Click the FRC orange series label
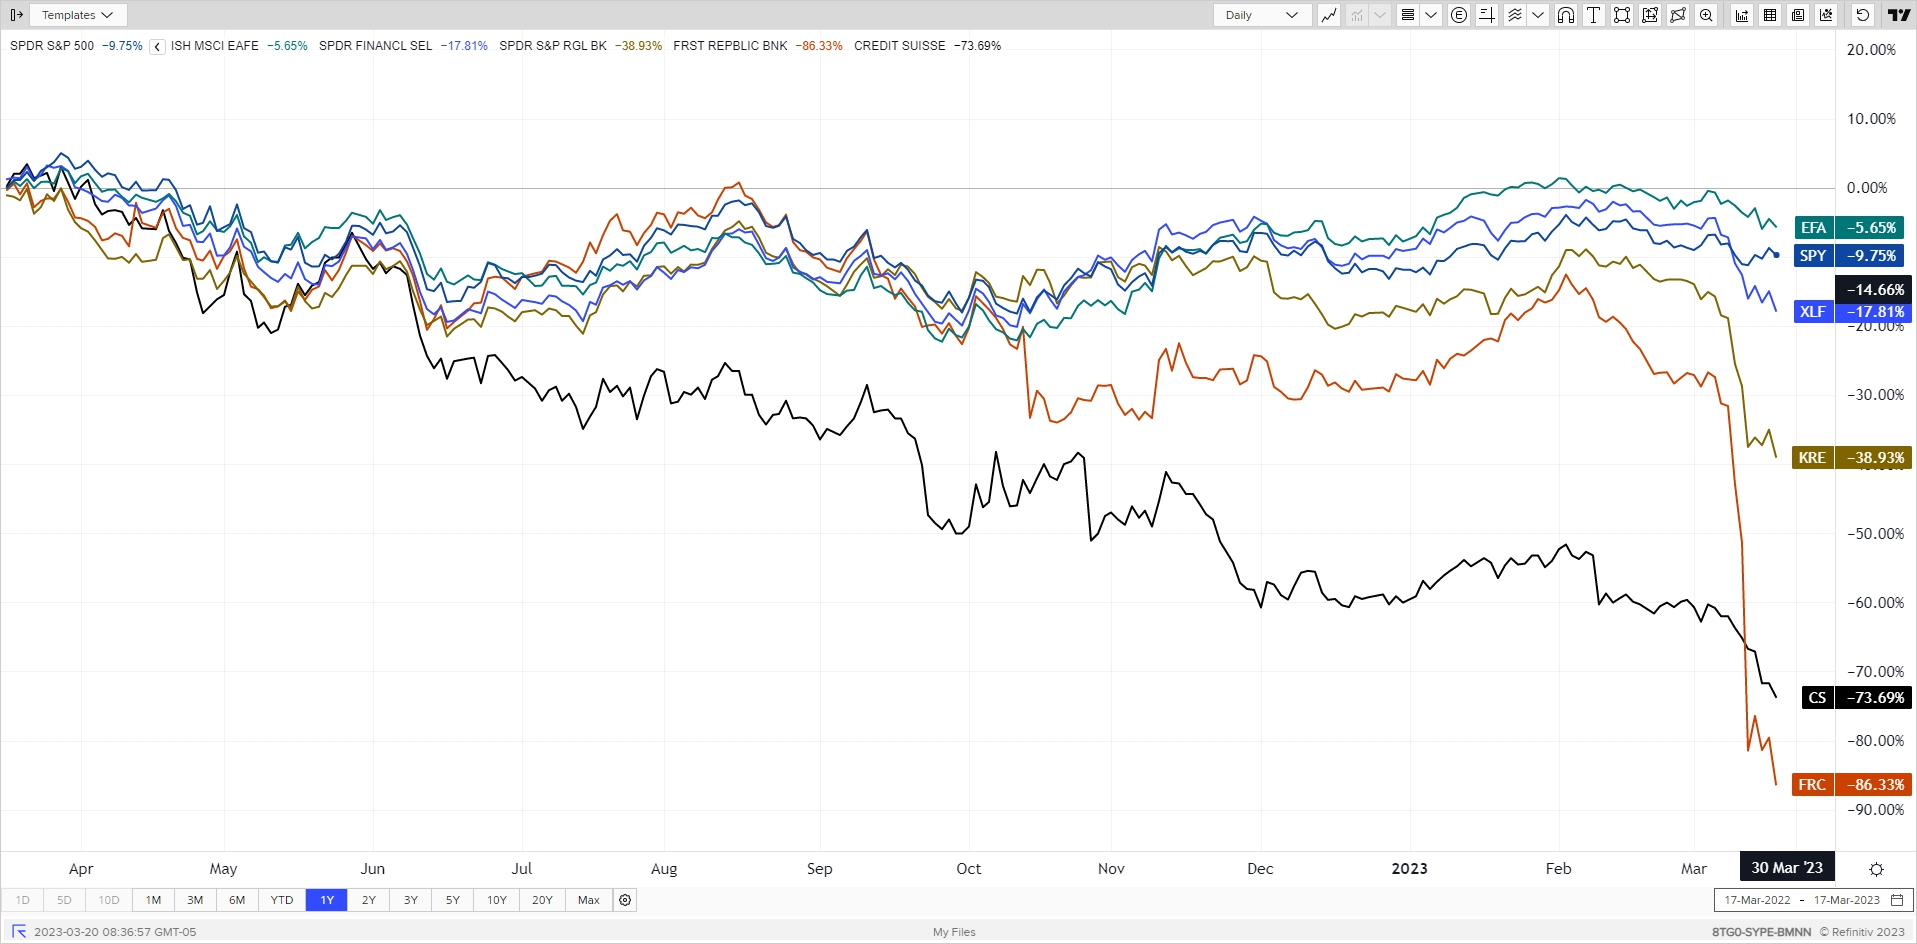The height and width of the screenshot is (944, 1917). pos(1812,785)
